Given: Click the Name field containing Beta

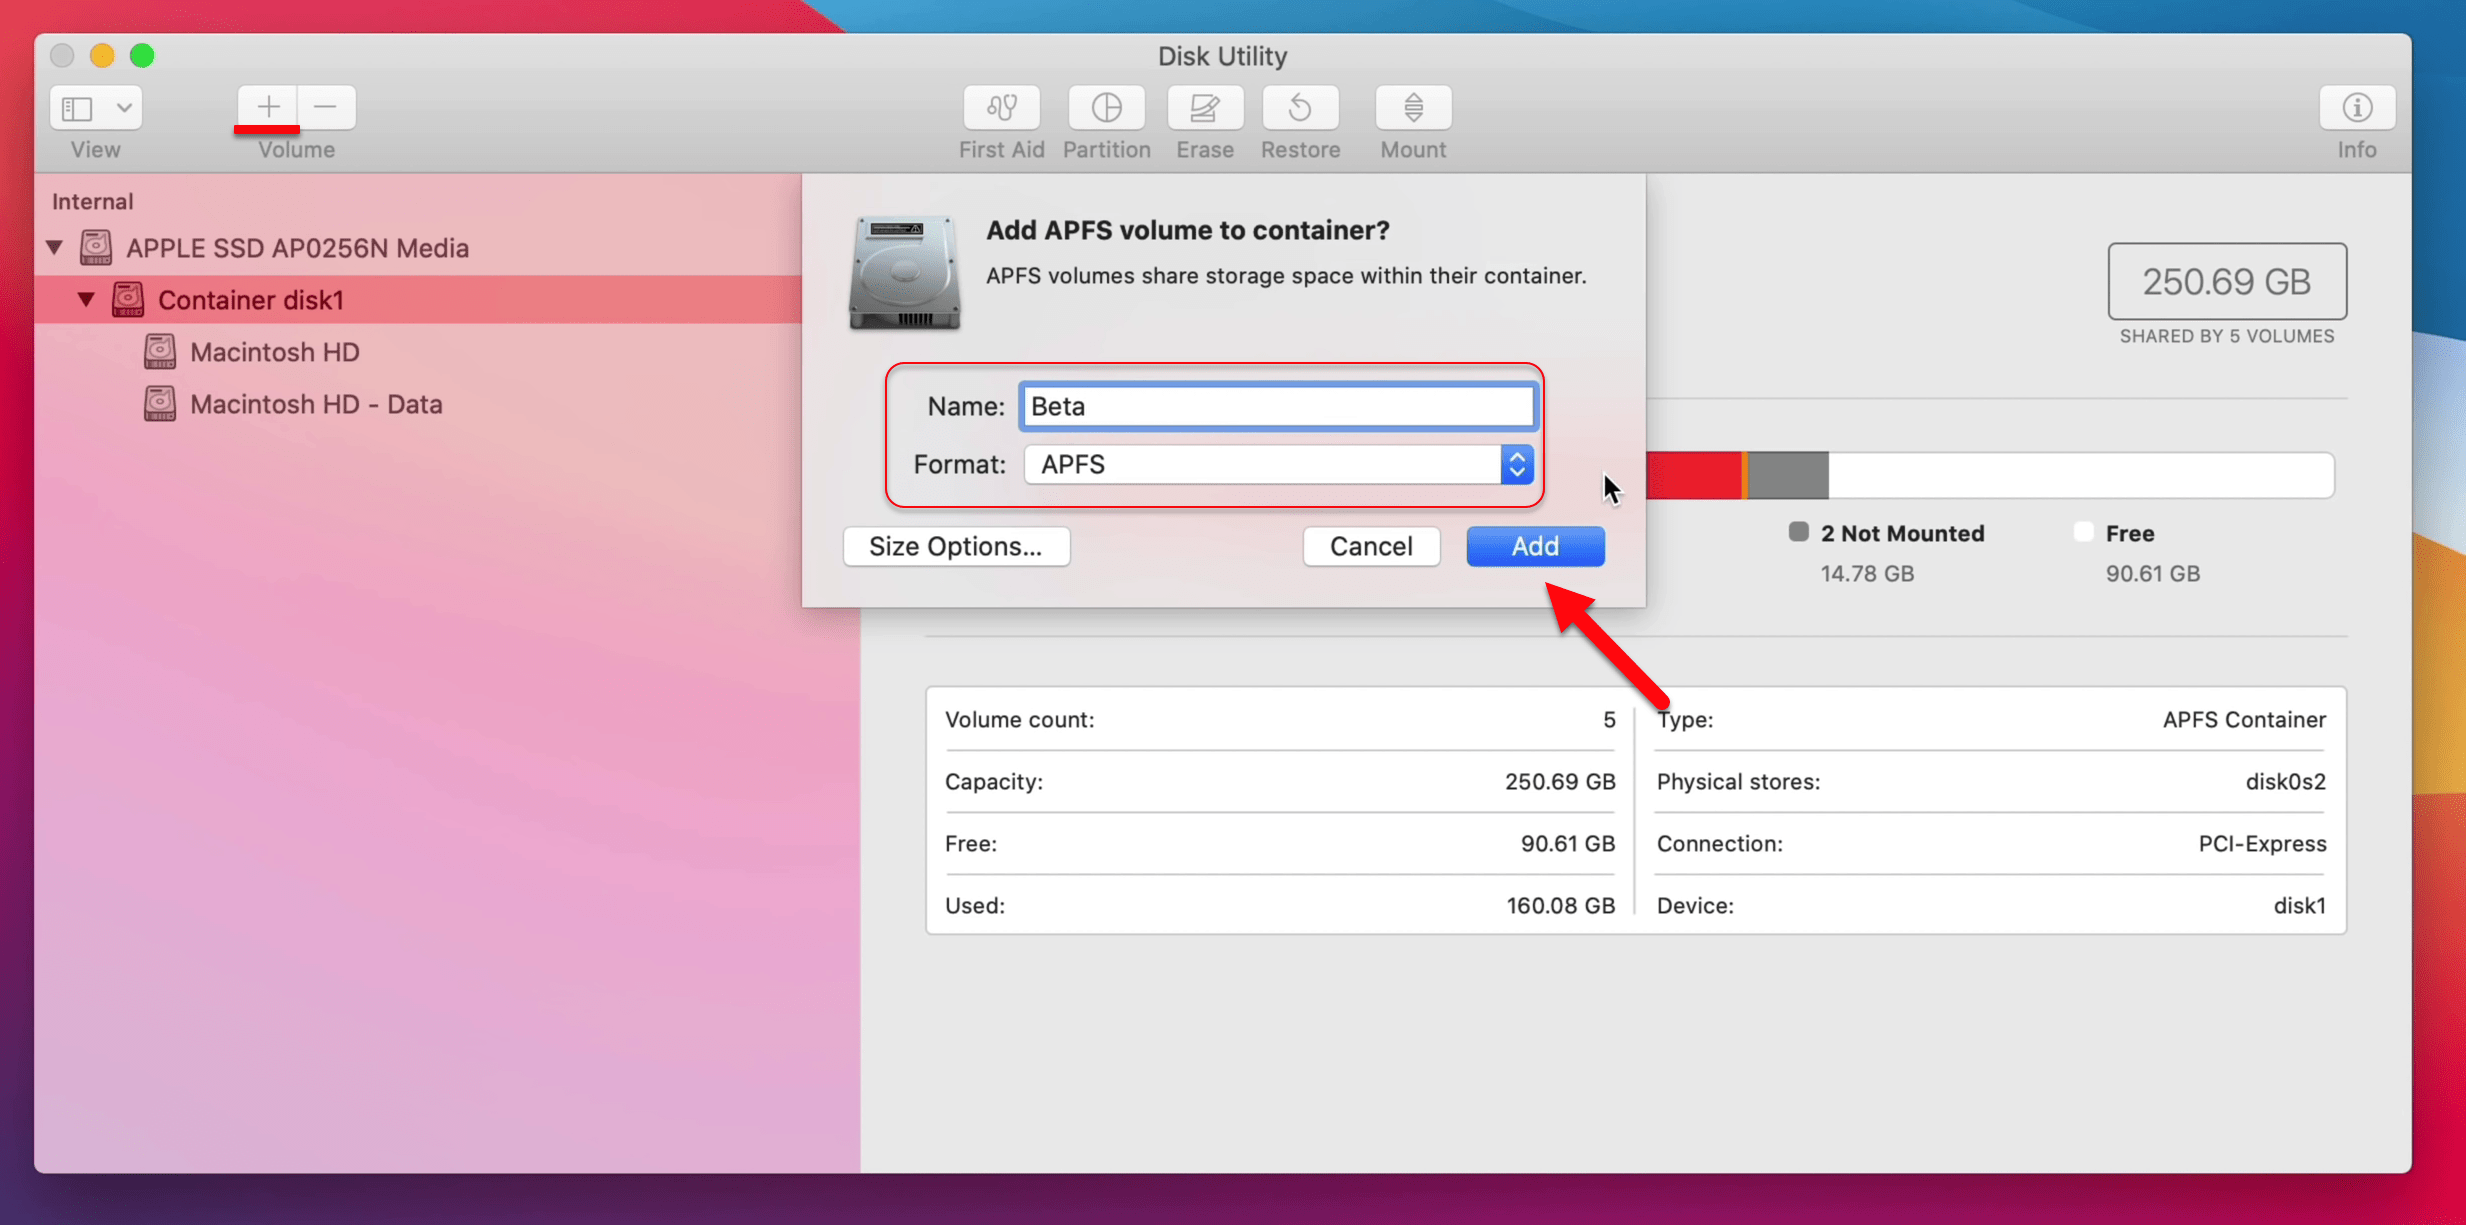Looking at the screenshot, I should tap(1277, 406).
